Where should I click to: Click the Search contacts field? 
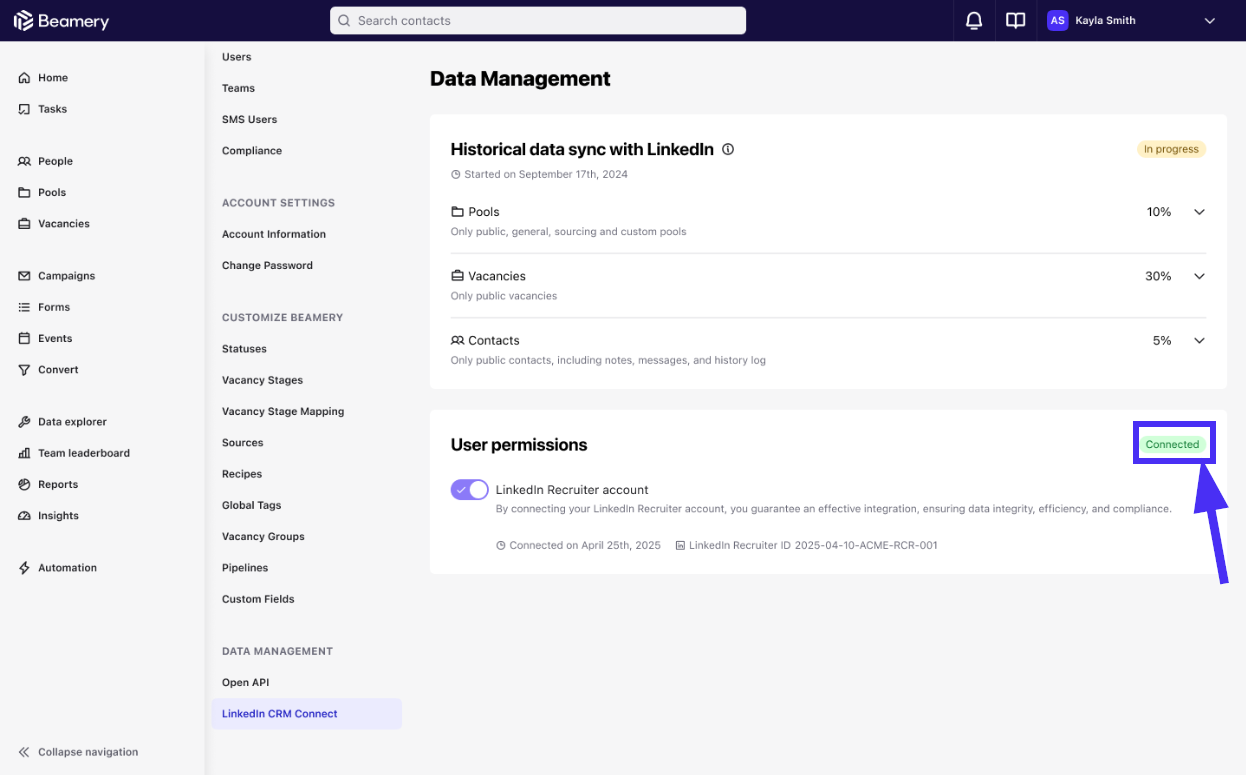pos(538,21)
